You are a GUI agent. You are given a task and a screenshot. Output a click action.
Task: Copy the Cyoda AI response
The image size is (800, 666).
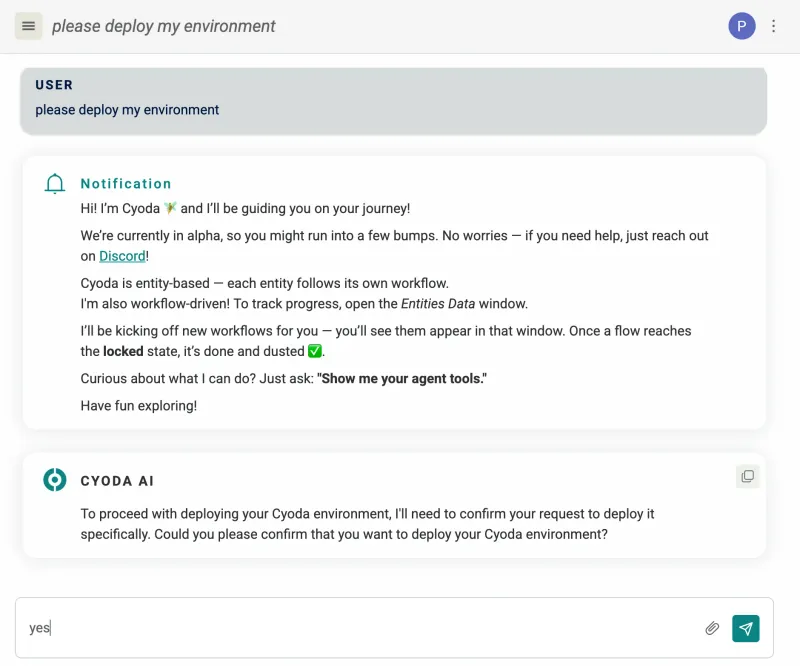tap(747, 476)
